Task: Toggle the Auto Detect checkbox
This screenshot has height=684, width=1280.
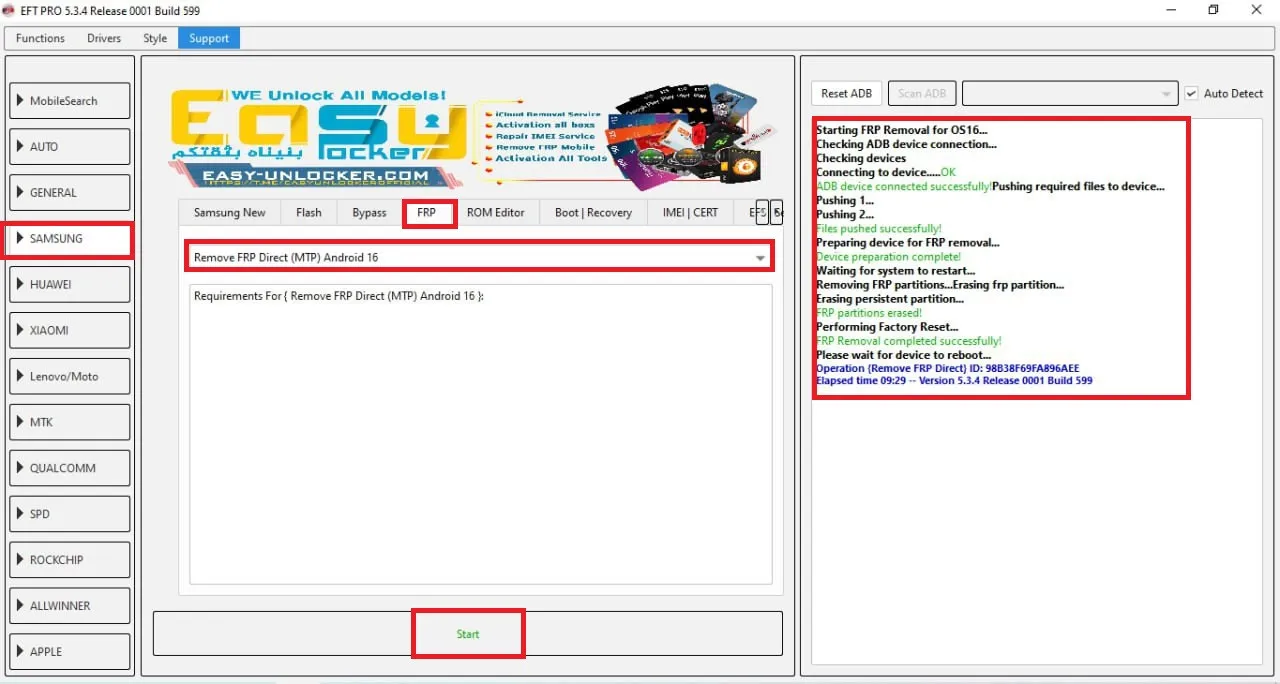Action: 1191,93
